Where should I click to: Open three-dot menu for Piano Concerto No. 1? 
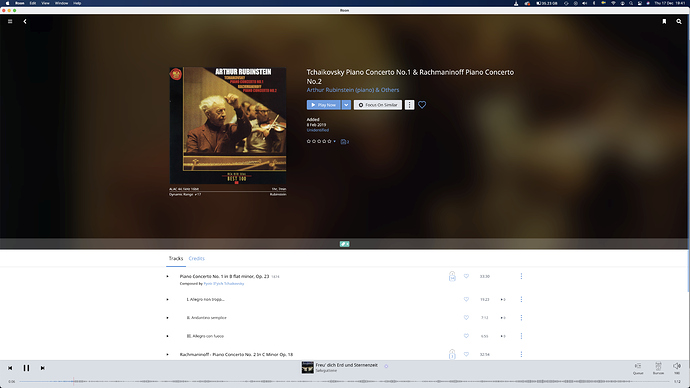coord(521,276)
